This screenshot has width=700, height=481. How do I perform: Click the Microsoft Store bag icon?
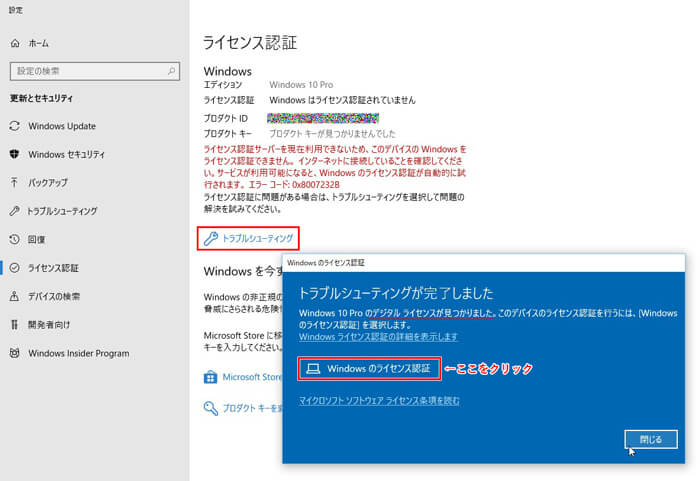pyautogui.click(x=210, y=377)
